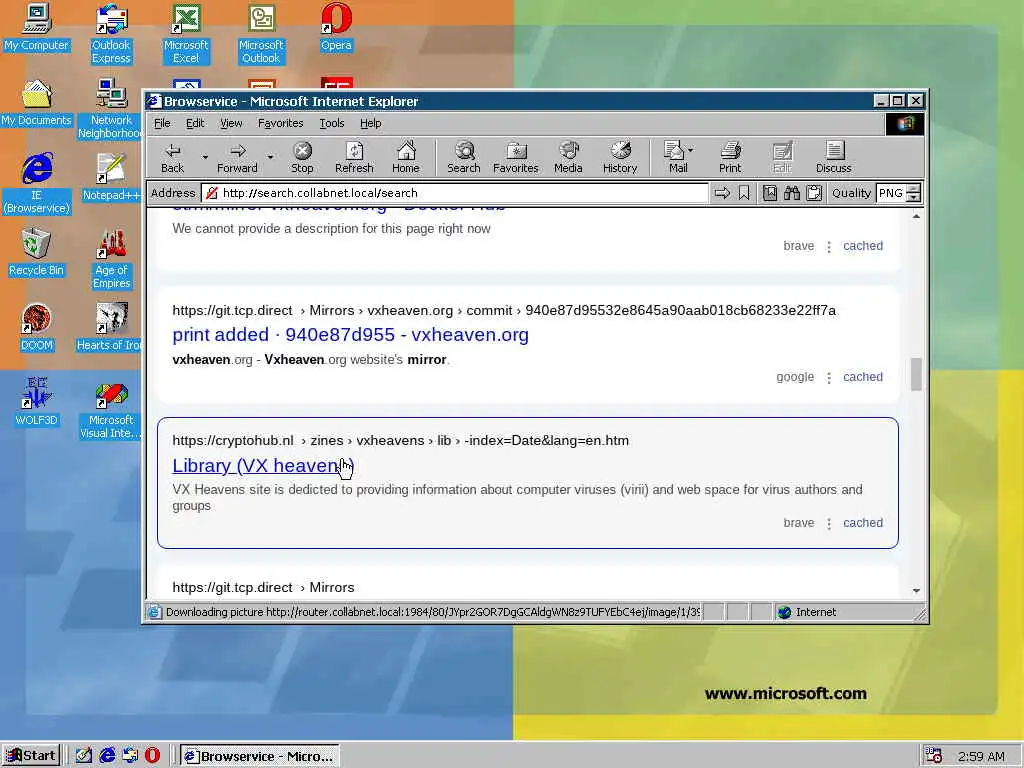Screen dimensions: 1024x768
Task: Select the Notepad++ desktop icon
Action: [x=110, y=178]
